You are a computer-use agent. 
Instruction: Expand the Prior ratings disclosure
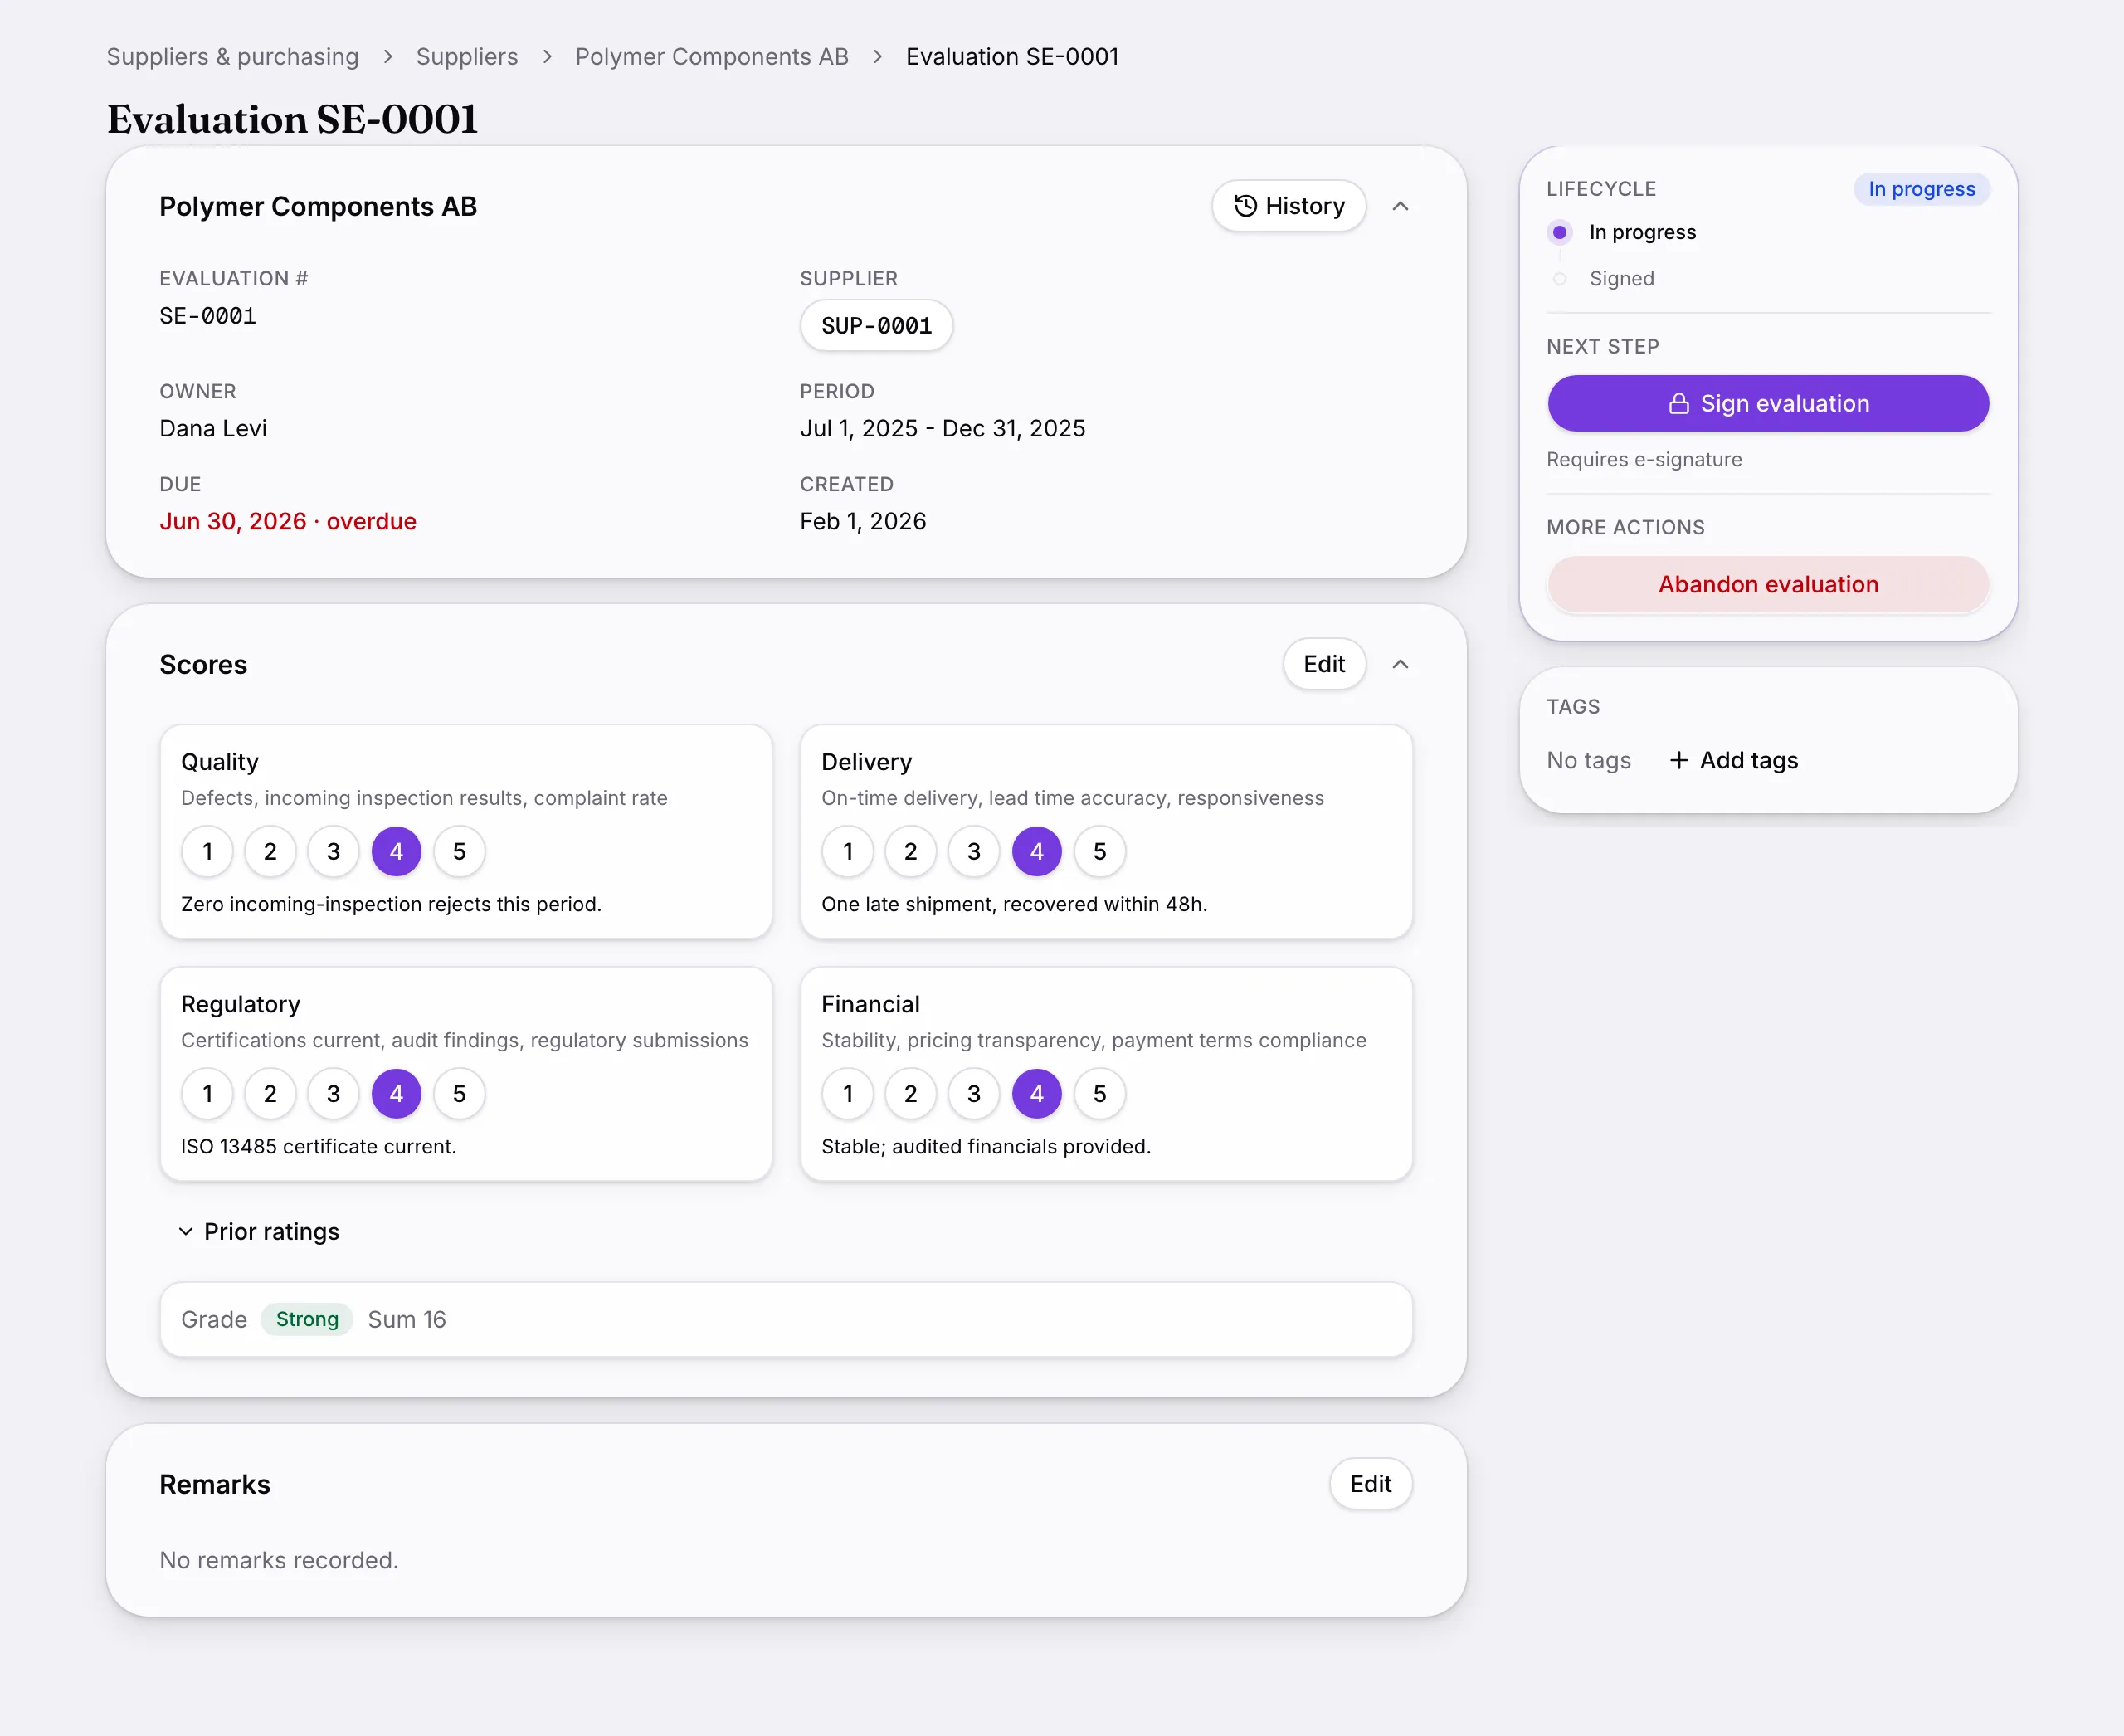259,1231
